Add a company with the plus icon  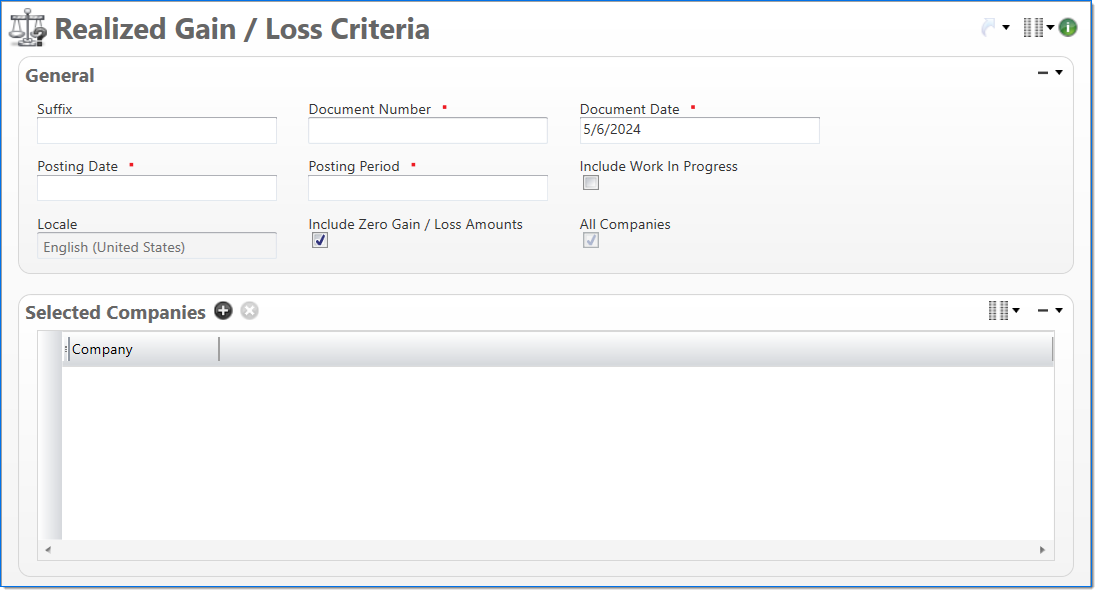[223, 311]
